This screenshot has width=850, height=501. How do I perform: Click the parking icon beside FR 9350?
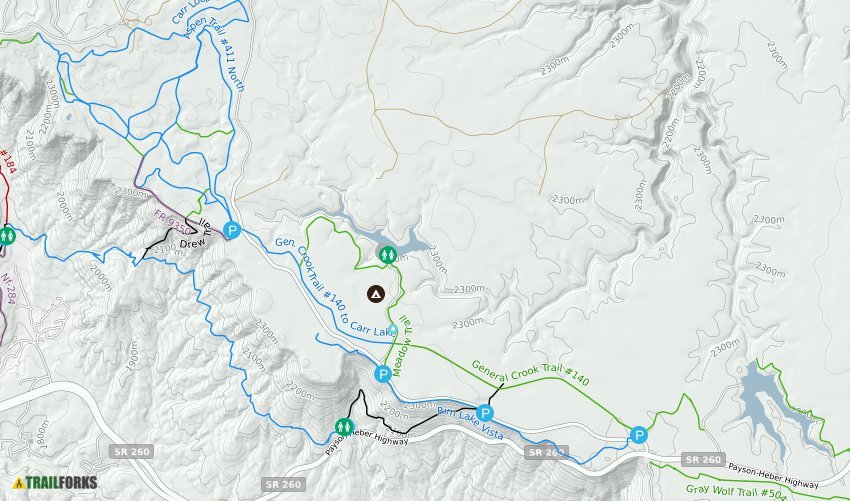pyautogui.click(x=232, y=230)
